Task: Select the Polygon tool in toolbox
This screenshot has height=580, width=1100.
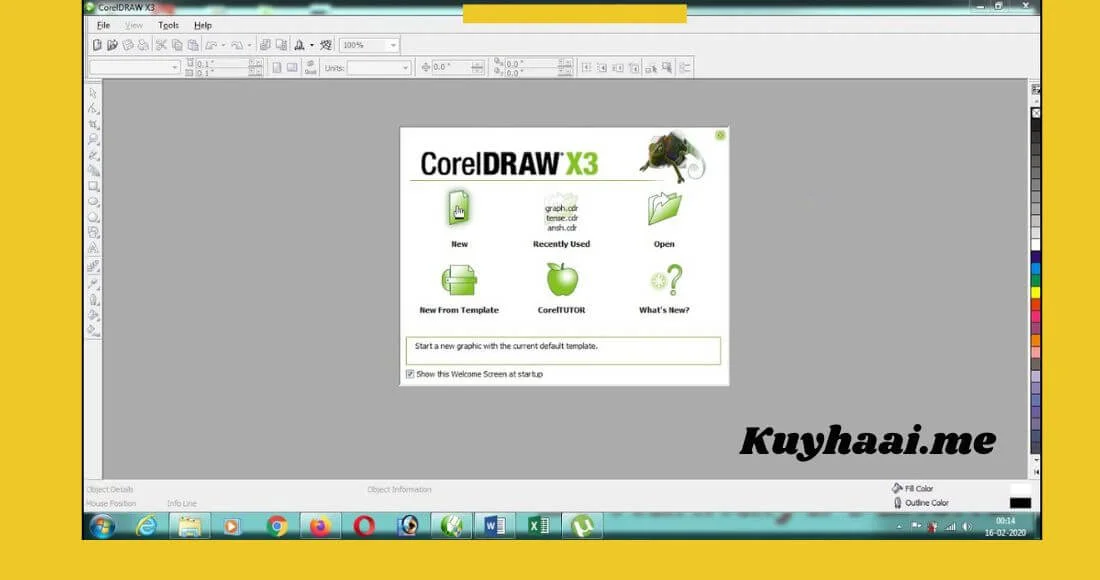Action: [93, 217]
